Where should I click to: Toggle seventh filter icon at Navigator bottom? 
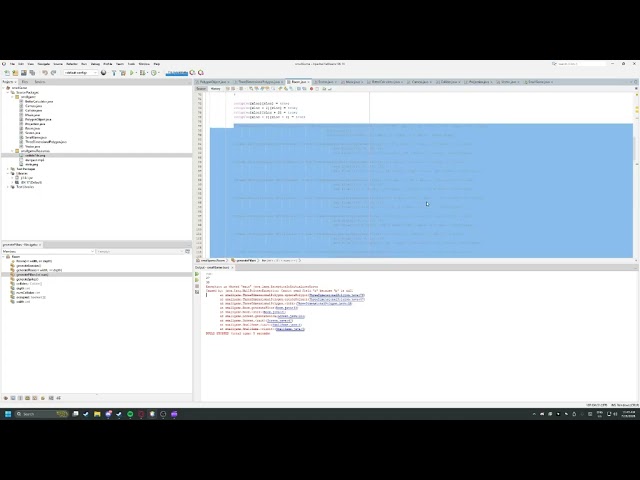(x=51, y=398)
